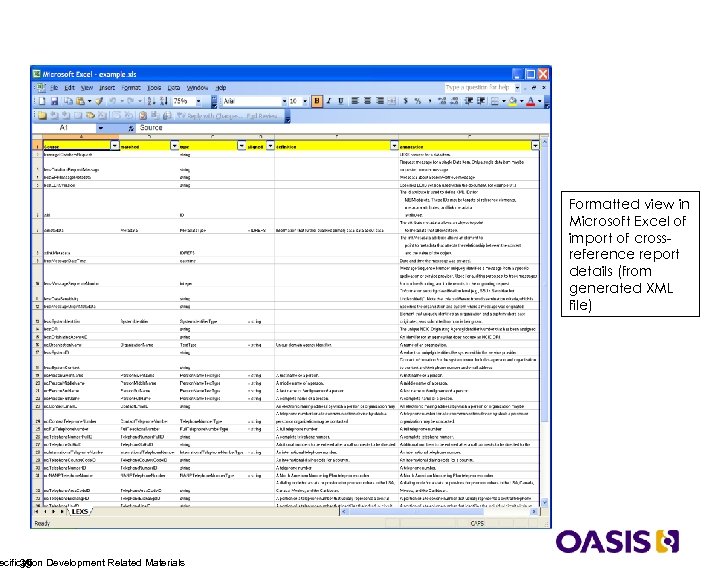Viewport: 720px width, 576px height.
Task: Apply the Fill Color bucket
Action: click(513, 101)
